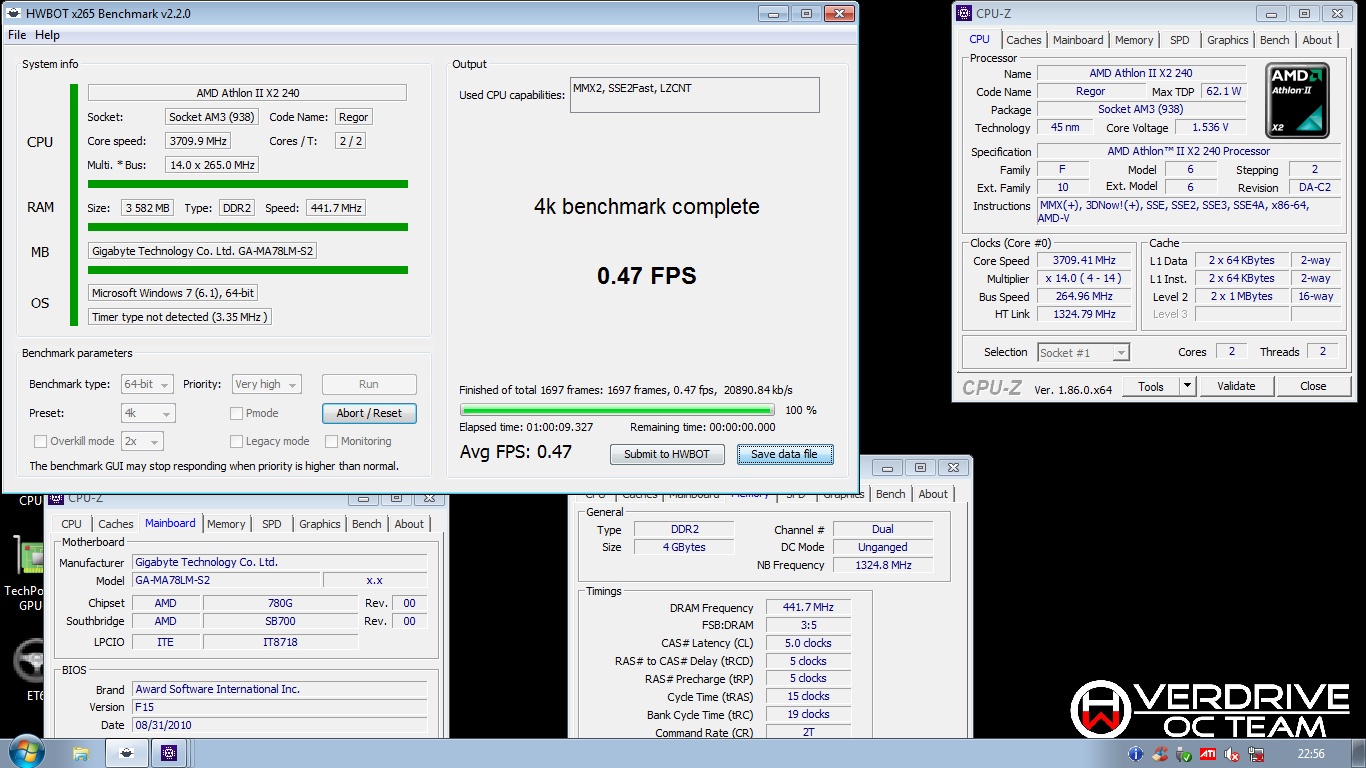
Task: Click the CPU-Z title icon in the CPU window
Action: point(963,13)
